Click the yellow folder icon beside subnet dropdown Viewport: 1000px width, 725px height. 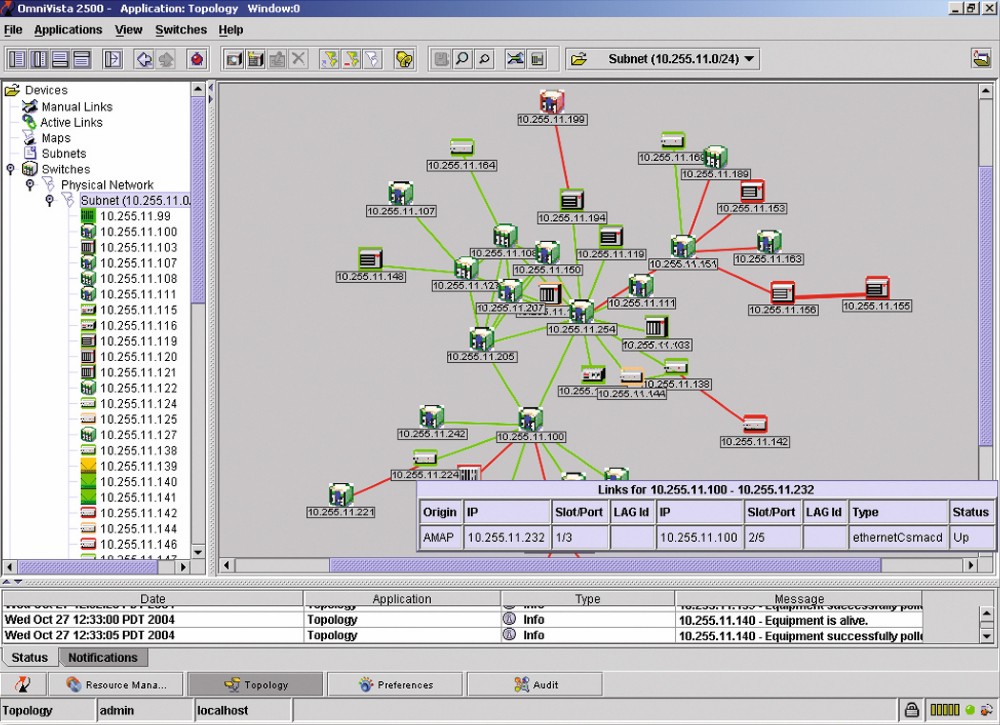[579, 59]
